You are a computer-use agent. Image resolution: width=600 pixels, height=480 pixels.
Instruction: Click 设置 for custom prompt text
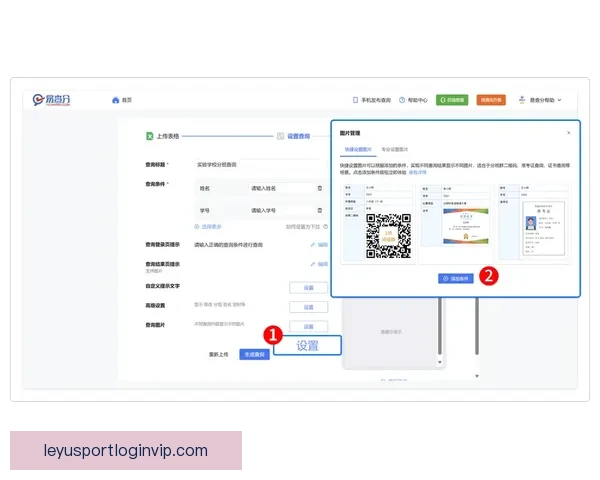pyautogui.click(x=308, y=288)
